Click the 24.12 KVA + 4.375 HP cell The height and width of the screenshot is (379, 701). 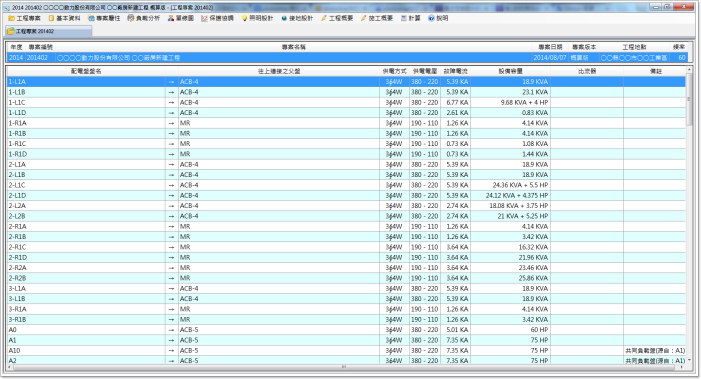[x=510, y=195]
